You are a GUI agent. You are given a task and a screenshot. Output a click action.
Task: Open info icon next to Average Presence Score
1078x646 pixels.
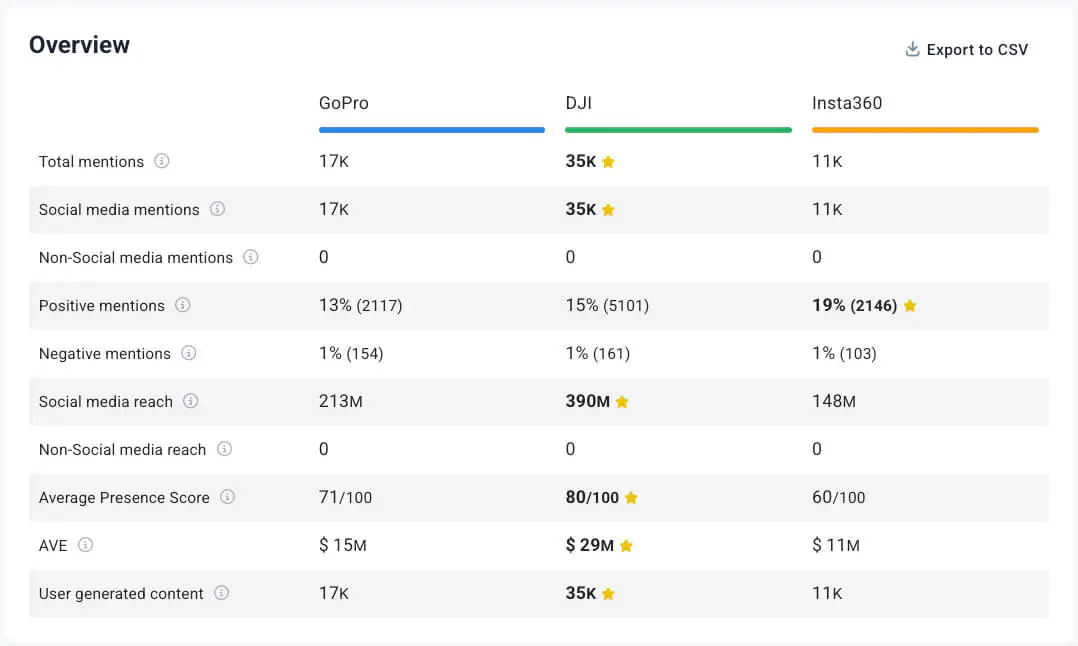(228, 497)
